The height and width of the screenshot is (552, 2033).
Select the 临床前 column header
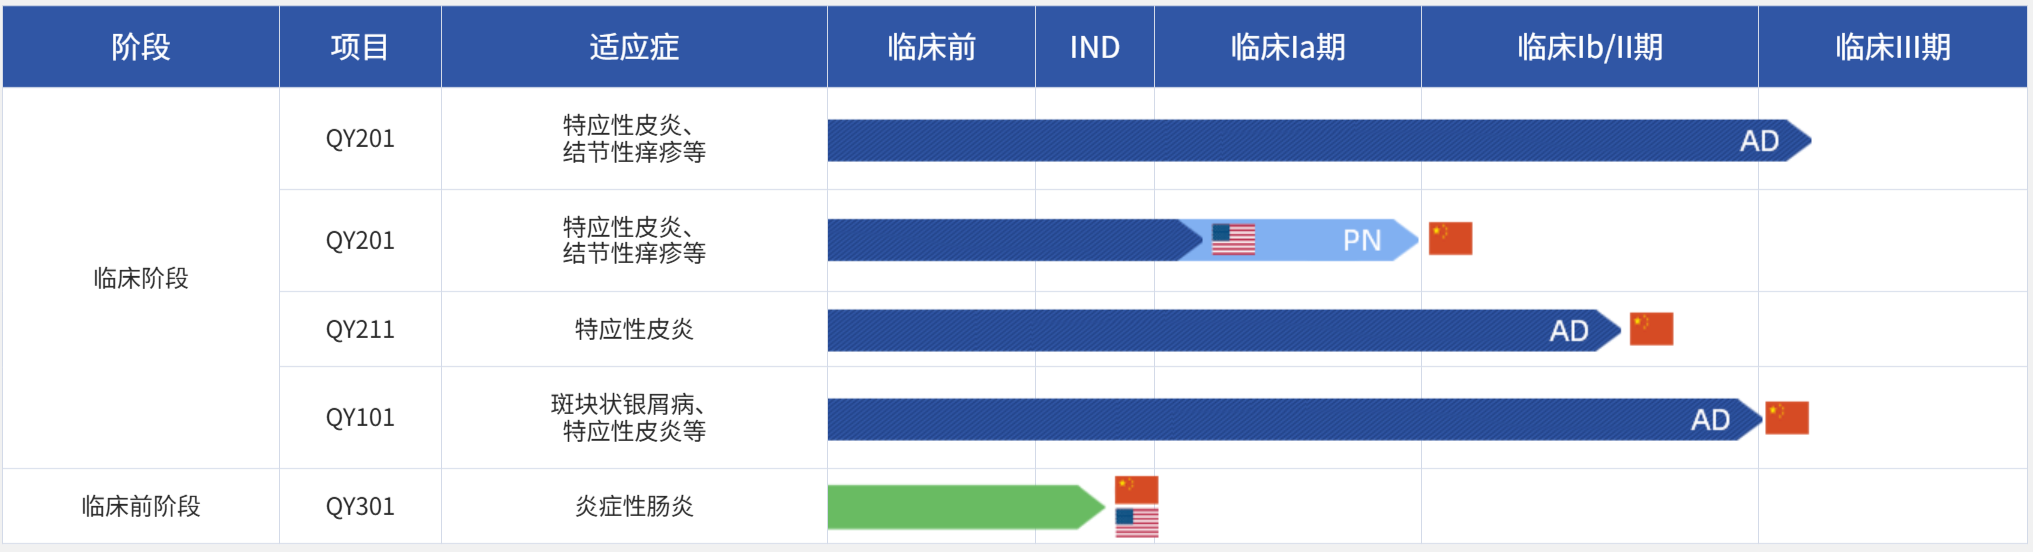(x=931, y=47)
